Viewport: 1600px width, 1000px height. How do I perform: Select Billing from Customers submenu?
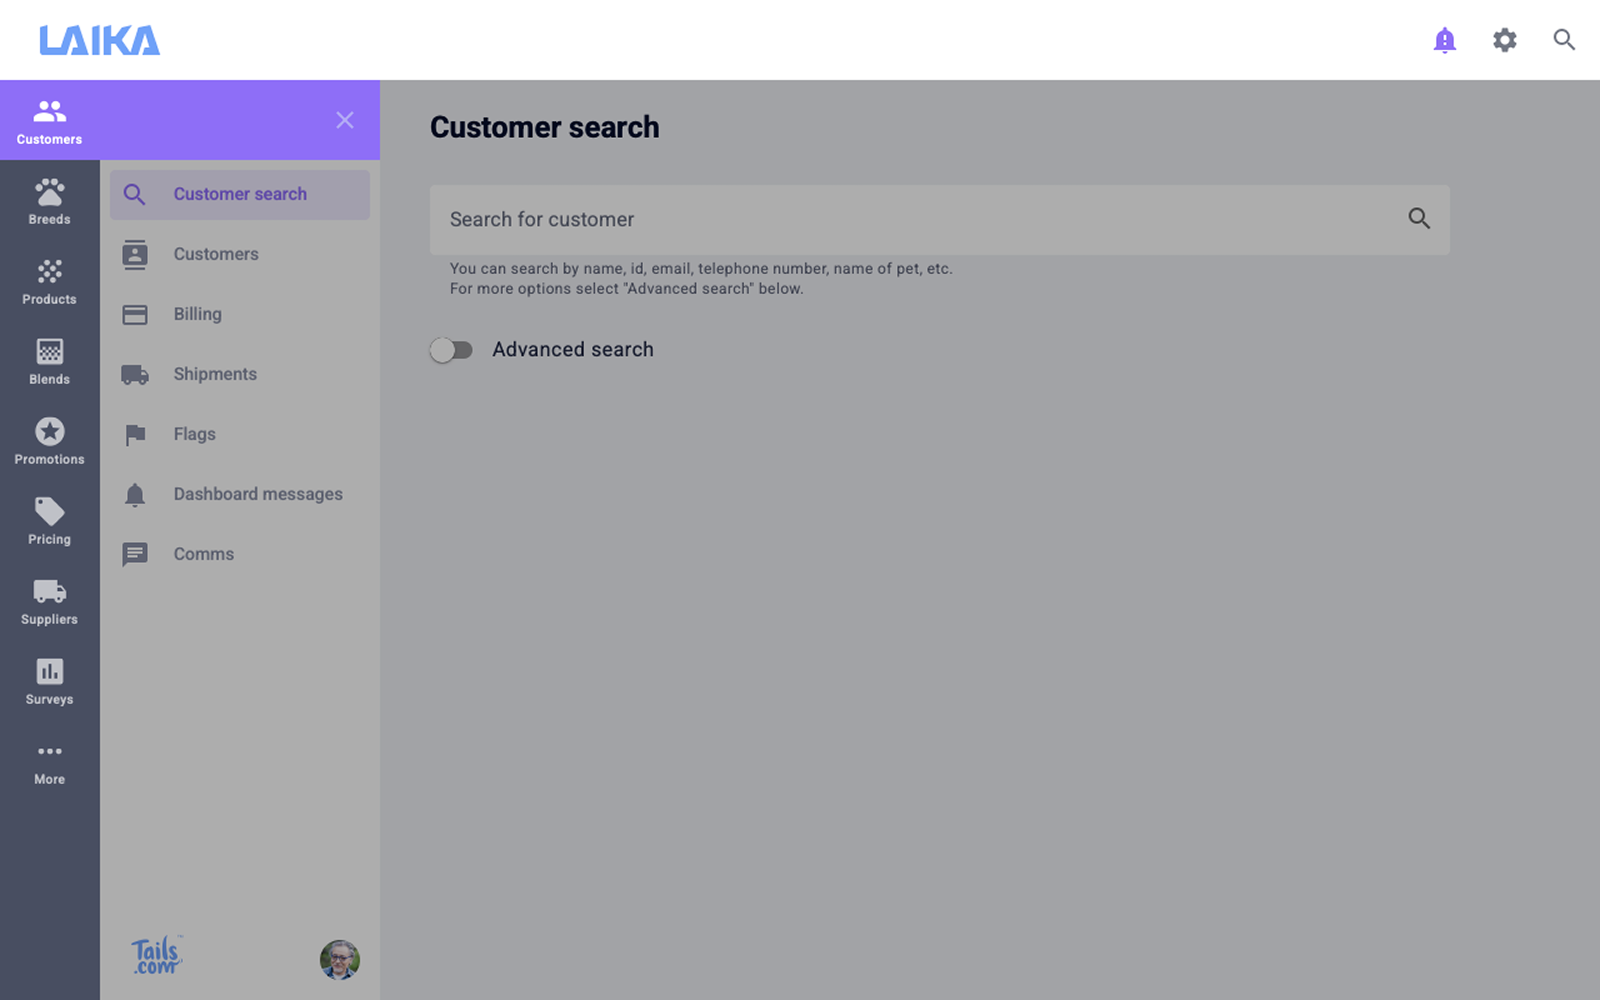(197, 314)
